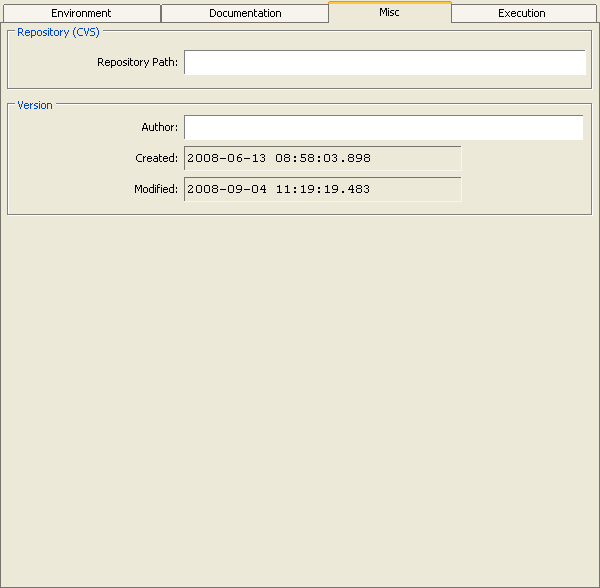
Task: Switch to the Environment tab
Action: tap(81, 14)
